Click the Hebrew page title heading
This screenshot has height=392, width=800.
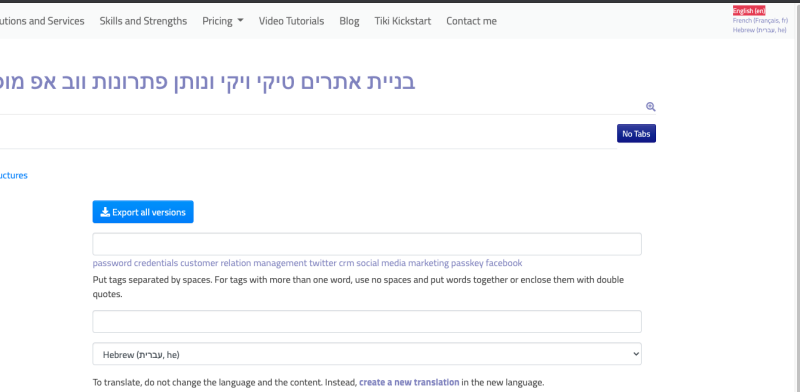207,82
